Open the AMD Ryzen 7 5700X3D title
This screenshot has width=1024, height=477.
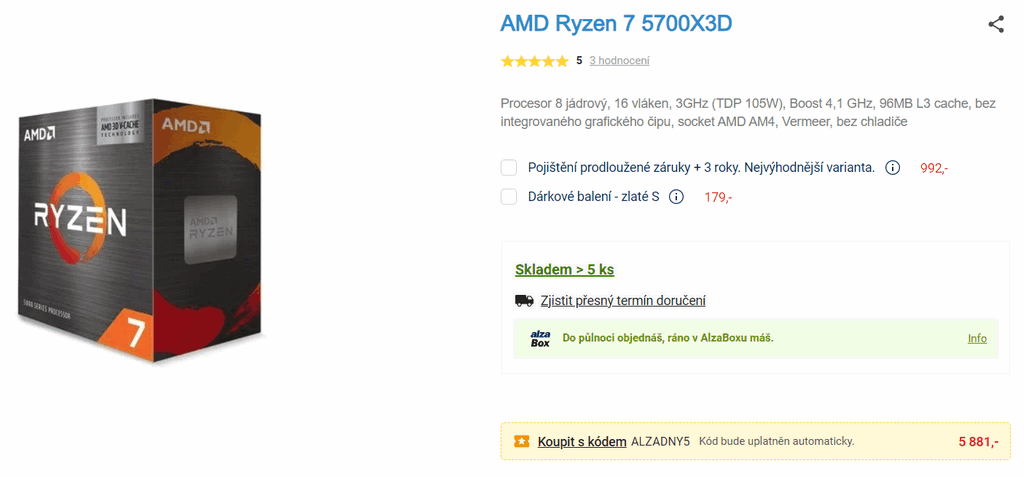coord(616,24)
